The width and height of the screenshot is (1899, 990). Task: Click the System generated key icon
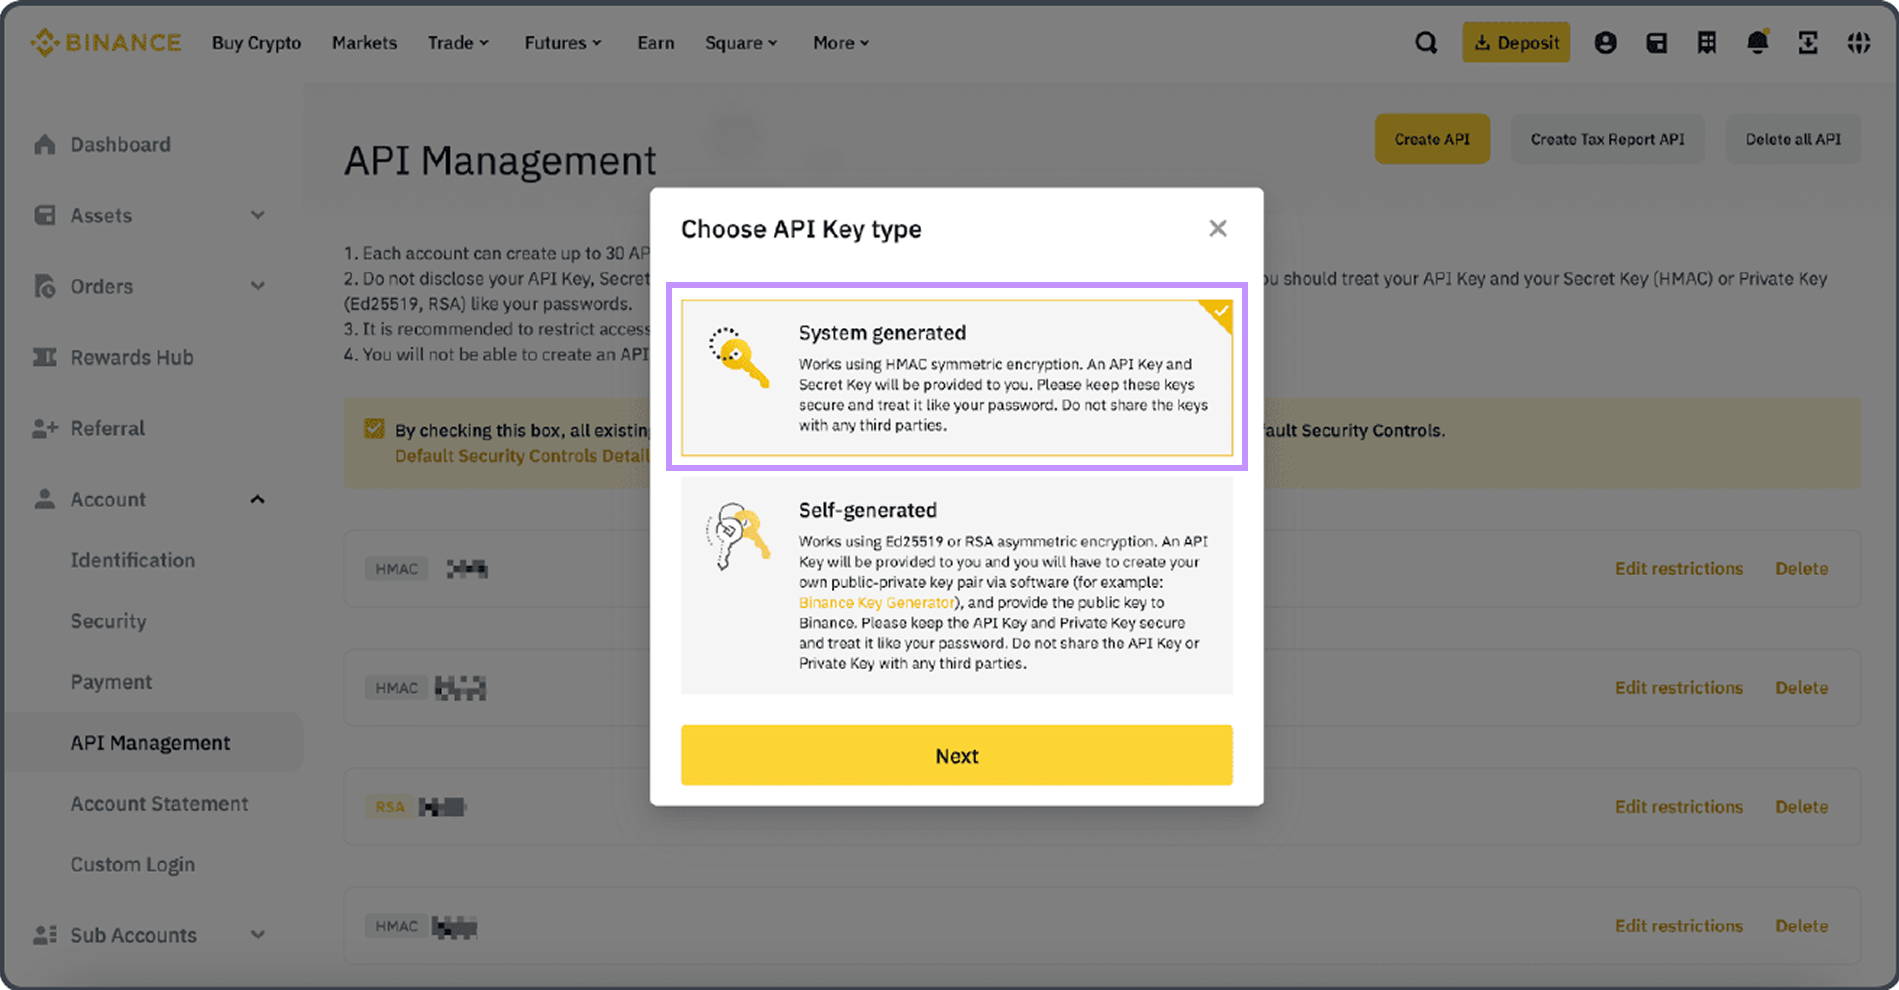coord(739,357)
